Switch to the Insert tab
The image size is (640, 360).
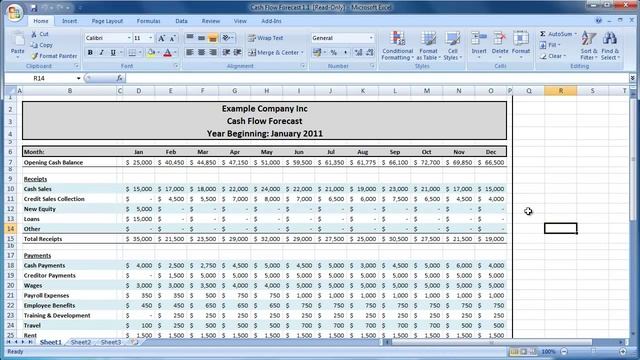pos(69,21)
